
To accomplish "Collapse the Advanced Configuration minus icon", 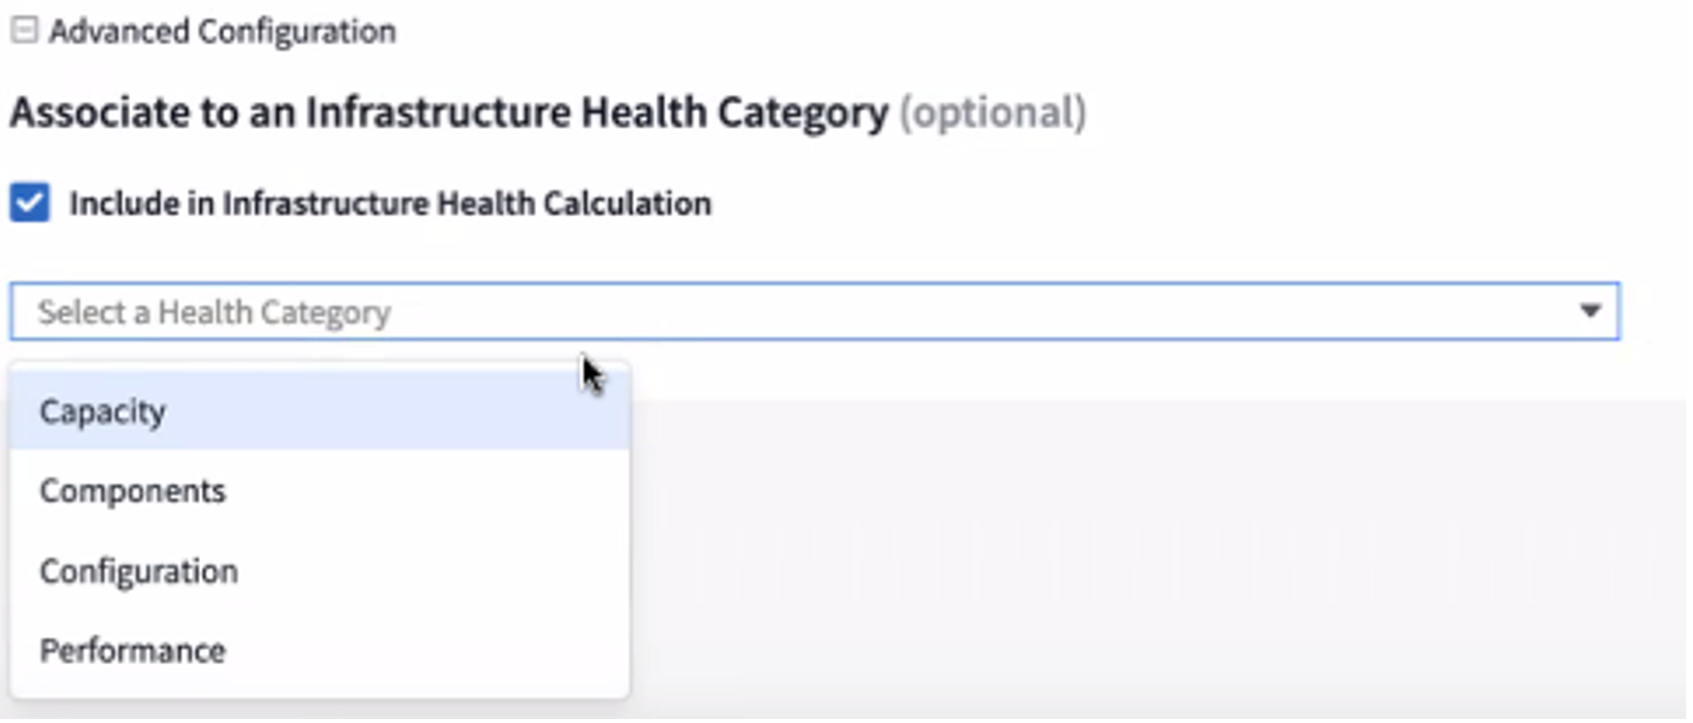I will pyautogui.click(x=24, y=30).
